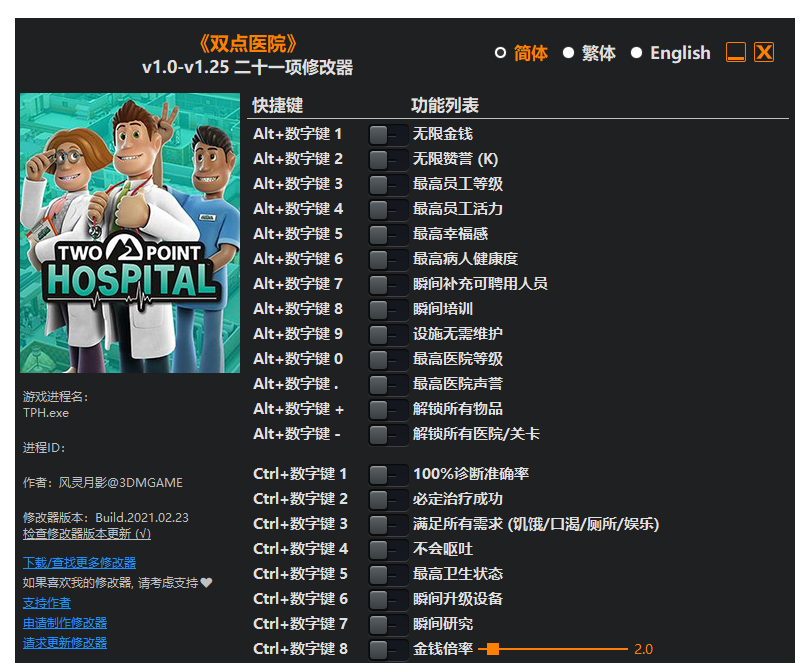This screenshot has width=811, height=663.
Task: Click the 进程ID label
Action: click(x=44, y=448)
